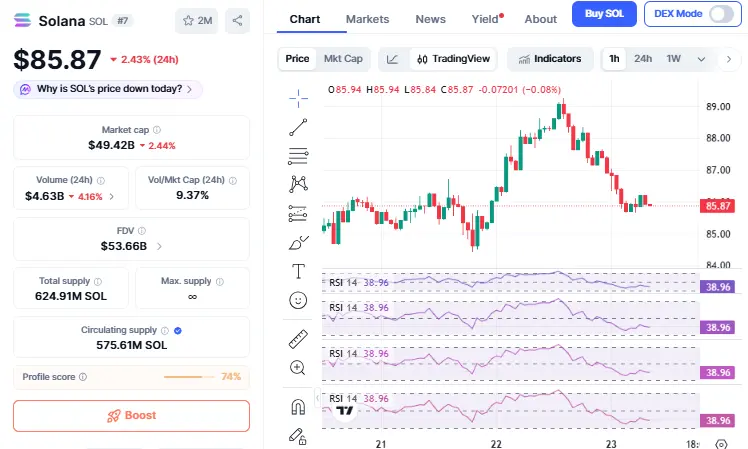Add Solana to watchlist star
Viewport: 748px width, 449px height.
(x=194, y=20)
